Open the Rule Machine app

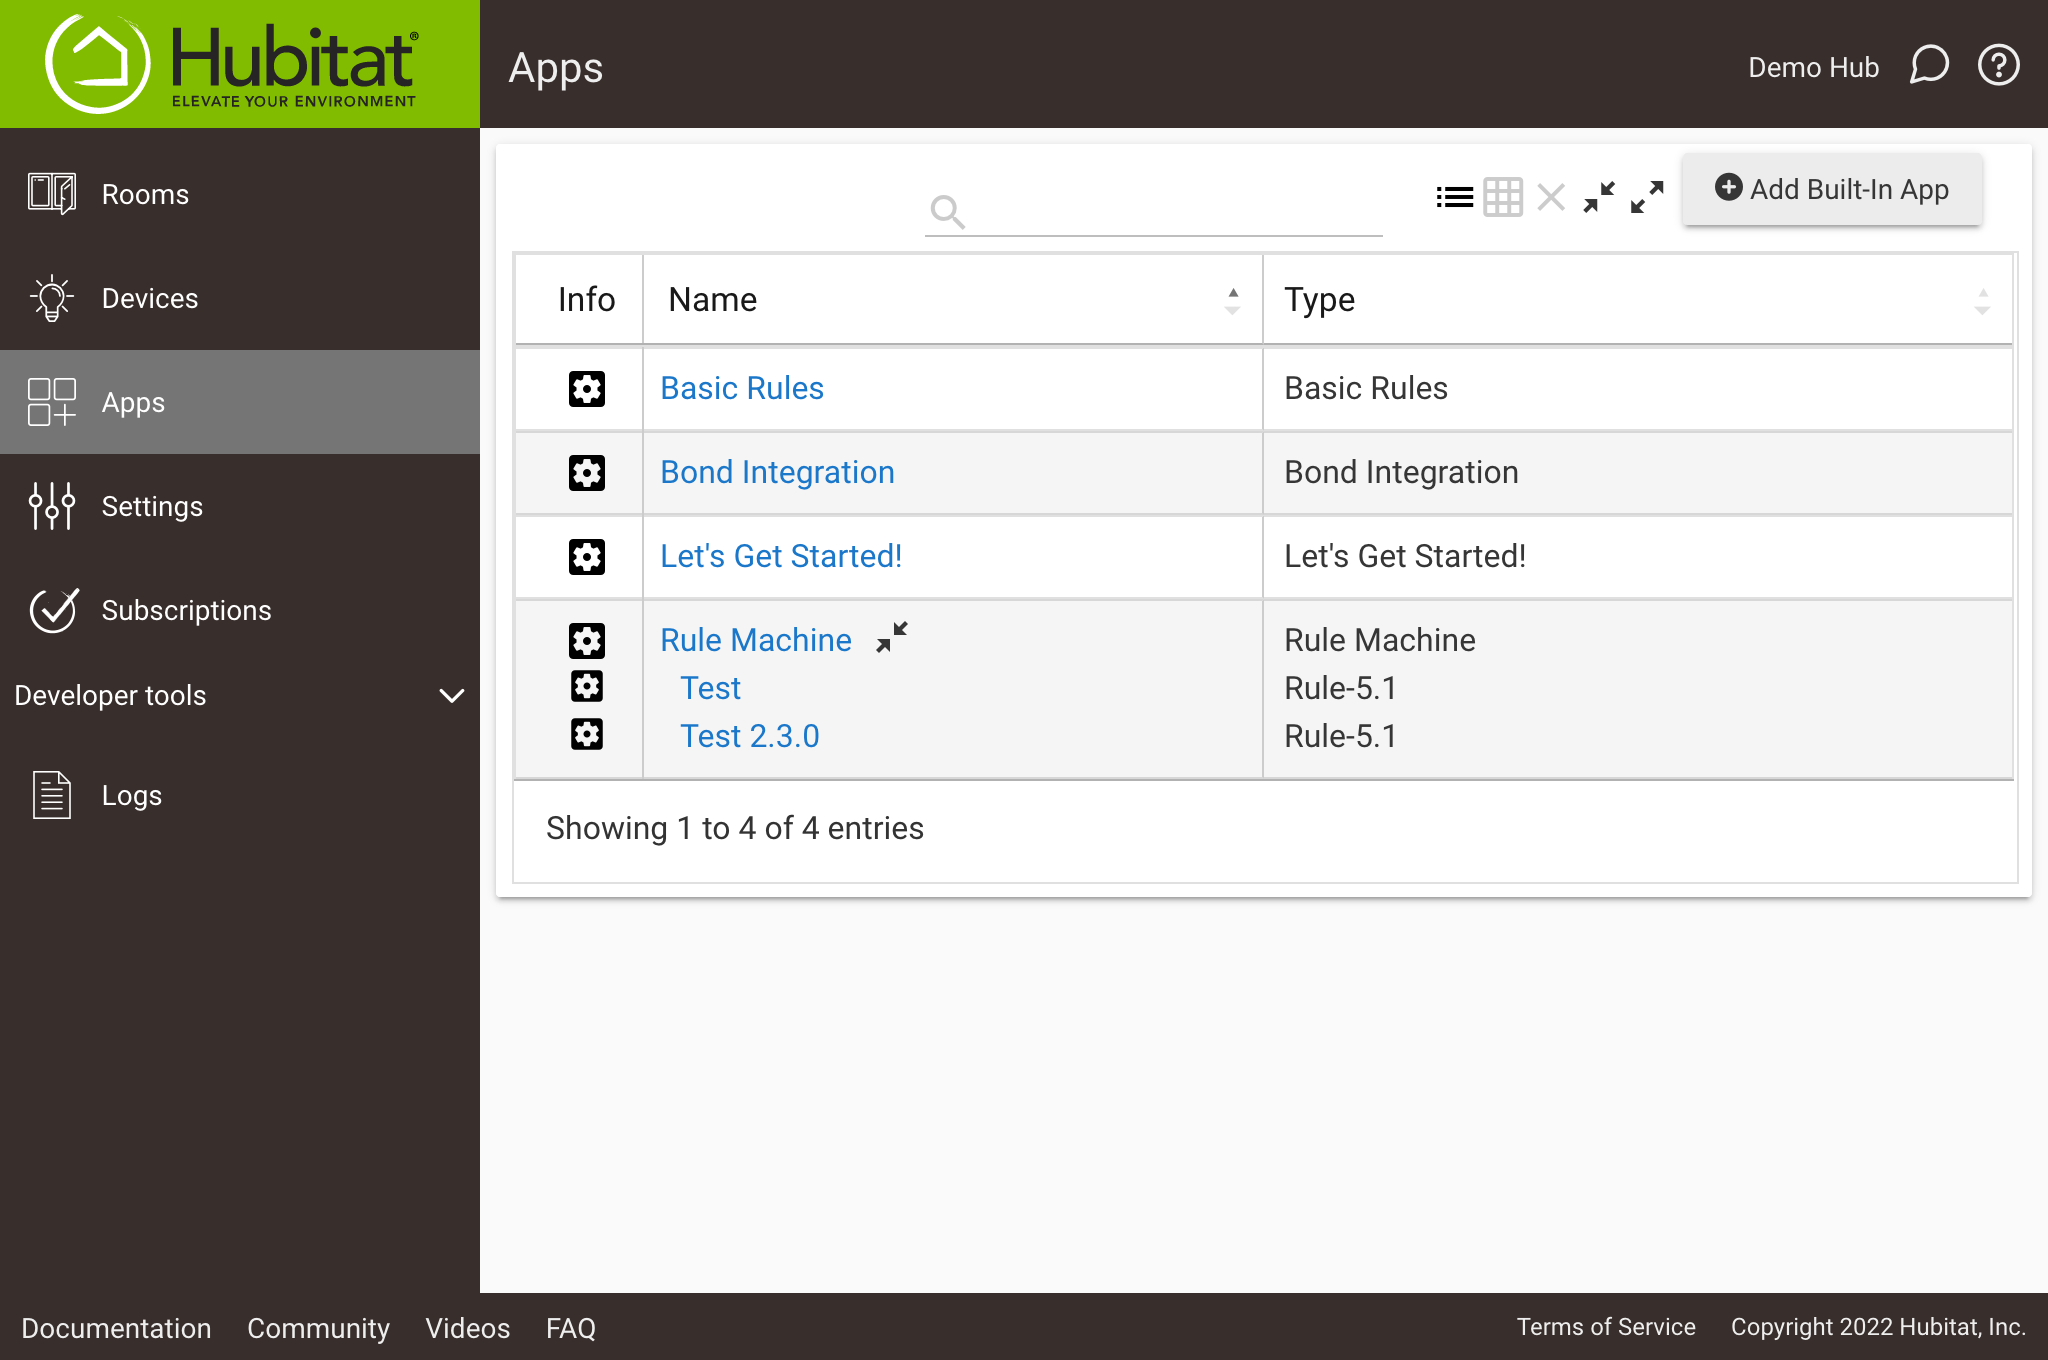coord(755,639)
